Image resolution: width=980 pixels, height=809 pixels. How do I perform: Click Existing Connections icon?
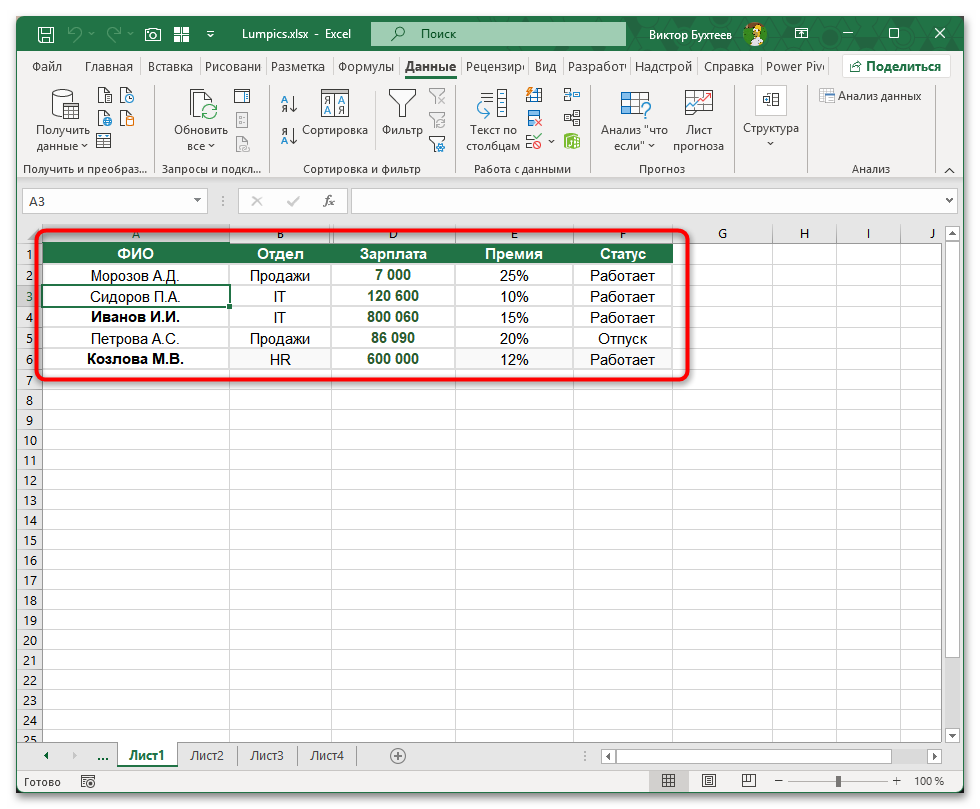point(127,118)
